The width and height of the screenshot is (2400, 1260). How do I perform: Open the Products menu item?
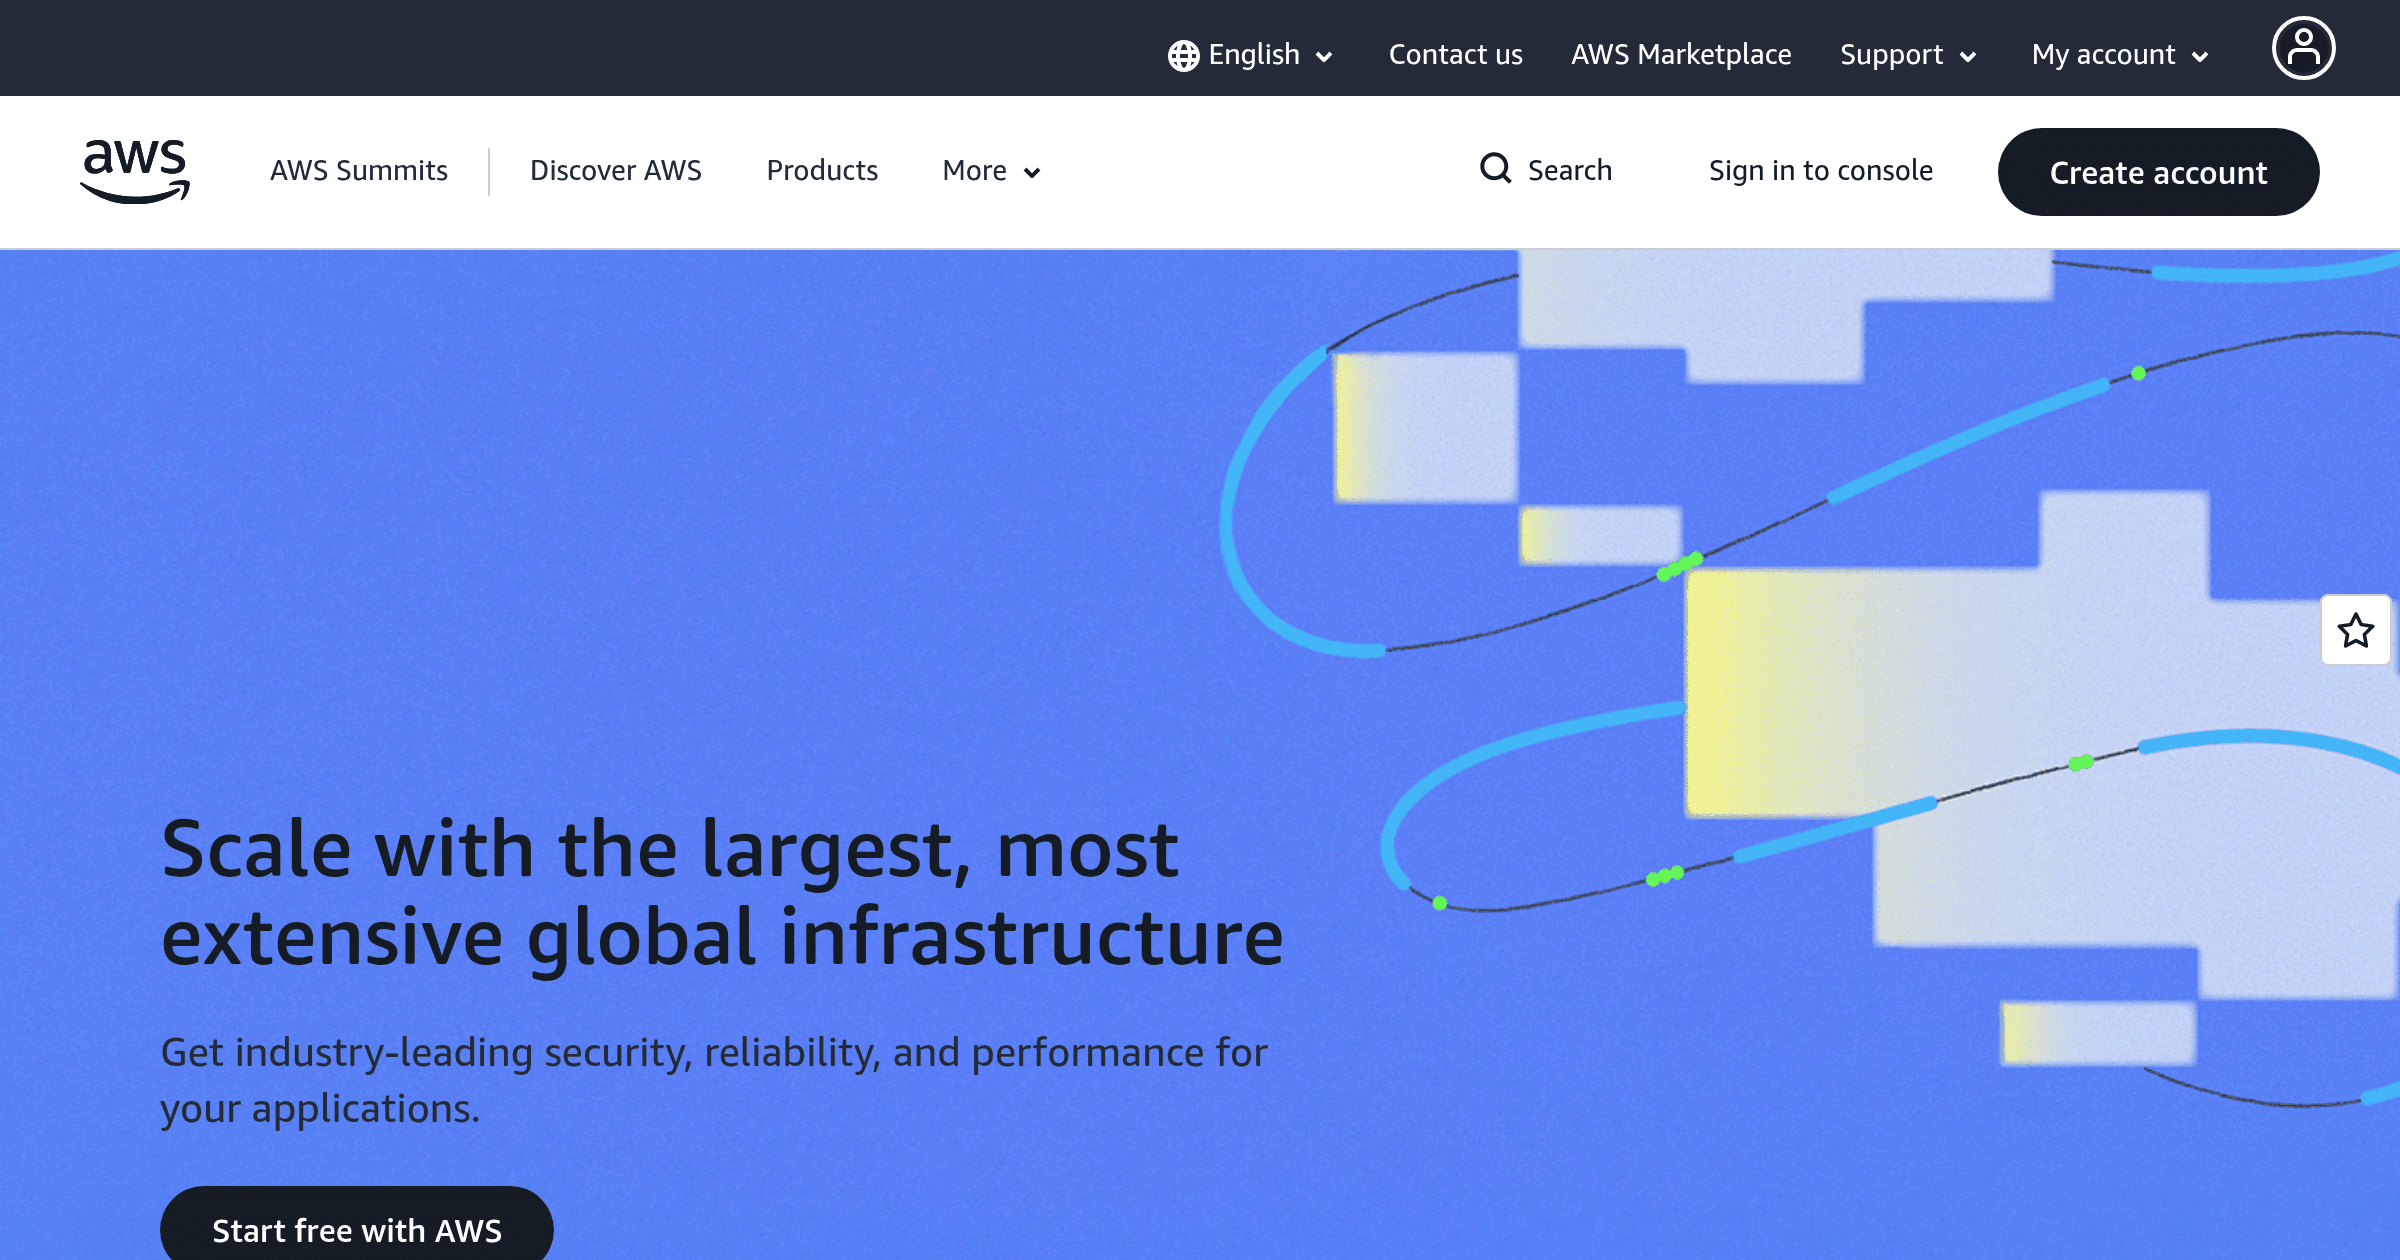click(822, 171)
